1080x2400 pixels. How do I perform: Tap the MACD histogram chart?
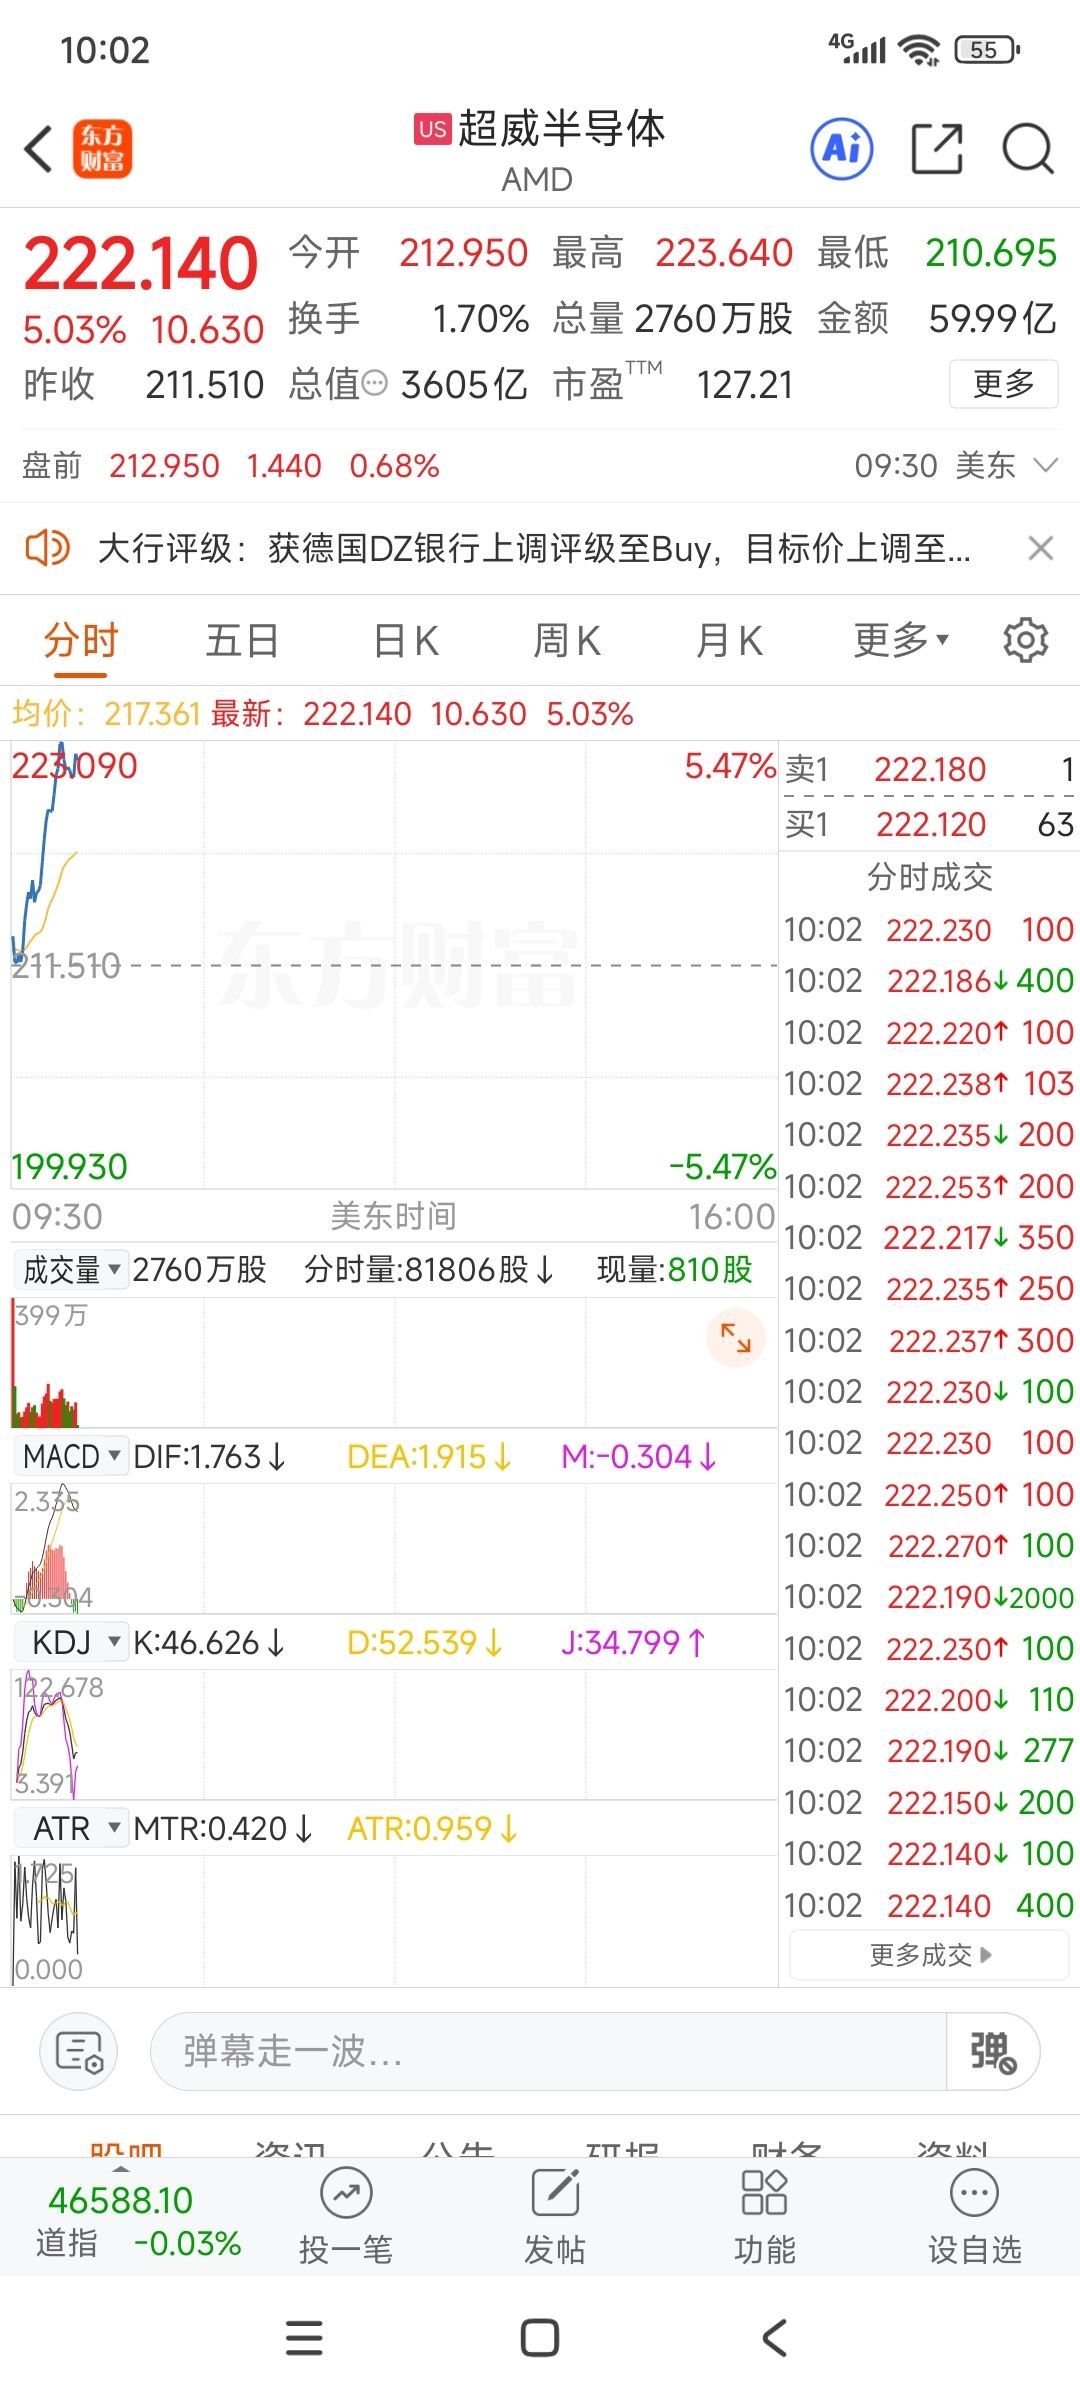pyautogui.click(x=394, y=1548)
